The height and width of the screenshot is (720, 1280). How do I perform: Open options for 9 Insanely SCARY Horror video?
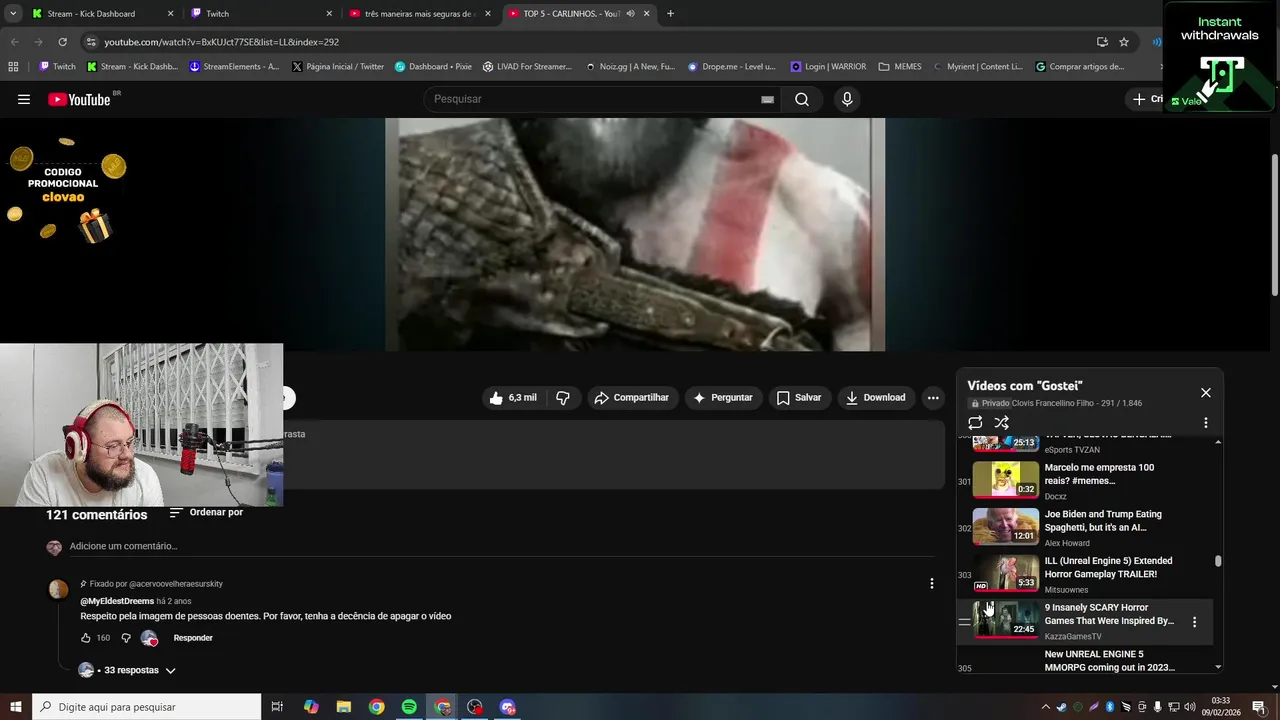[x=1194, y=622]
